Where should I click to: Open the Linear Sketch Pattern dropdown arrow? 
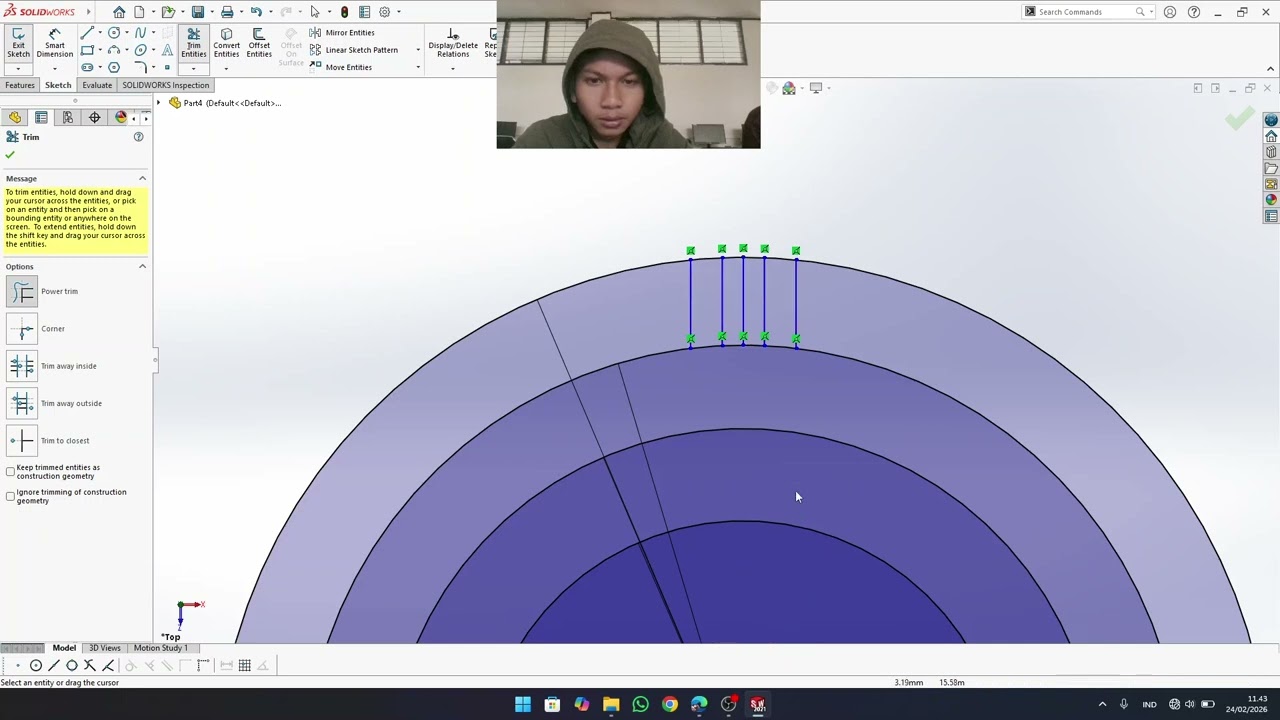point(418,50)
